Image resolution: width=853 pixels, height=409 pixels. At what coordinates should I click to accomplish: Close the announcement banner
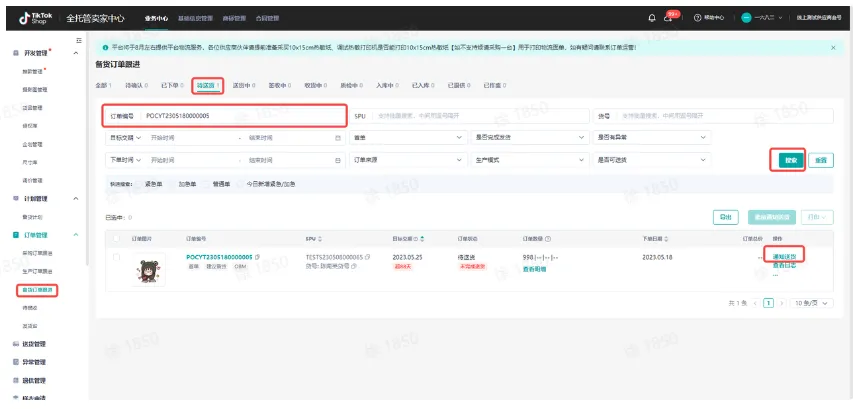click(833, 47)
